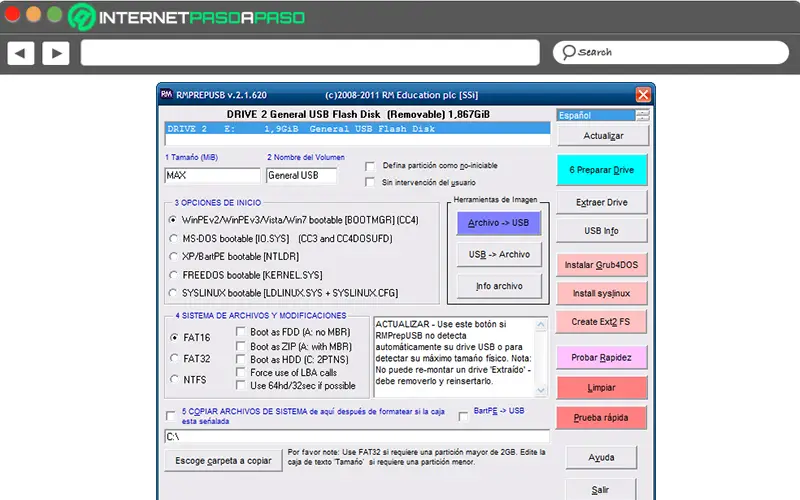Click the Limpiar button

pos(602,388)
